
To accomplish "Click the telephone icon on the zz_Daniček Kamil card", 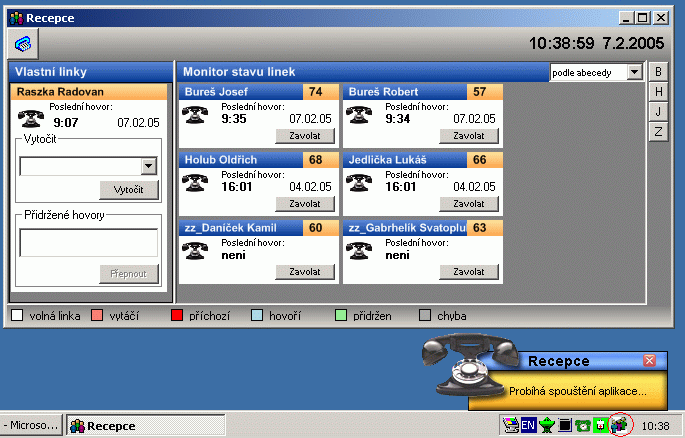I will (x=194, y=250).
